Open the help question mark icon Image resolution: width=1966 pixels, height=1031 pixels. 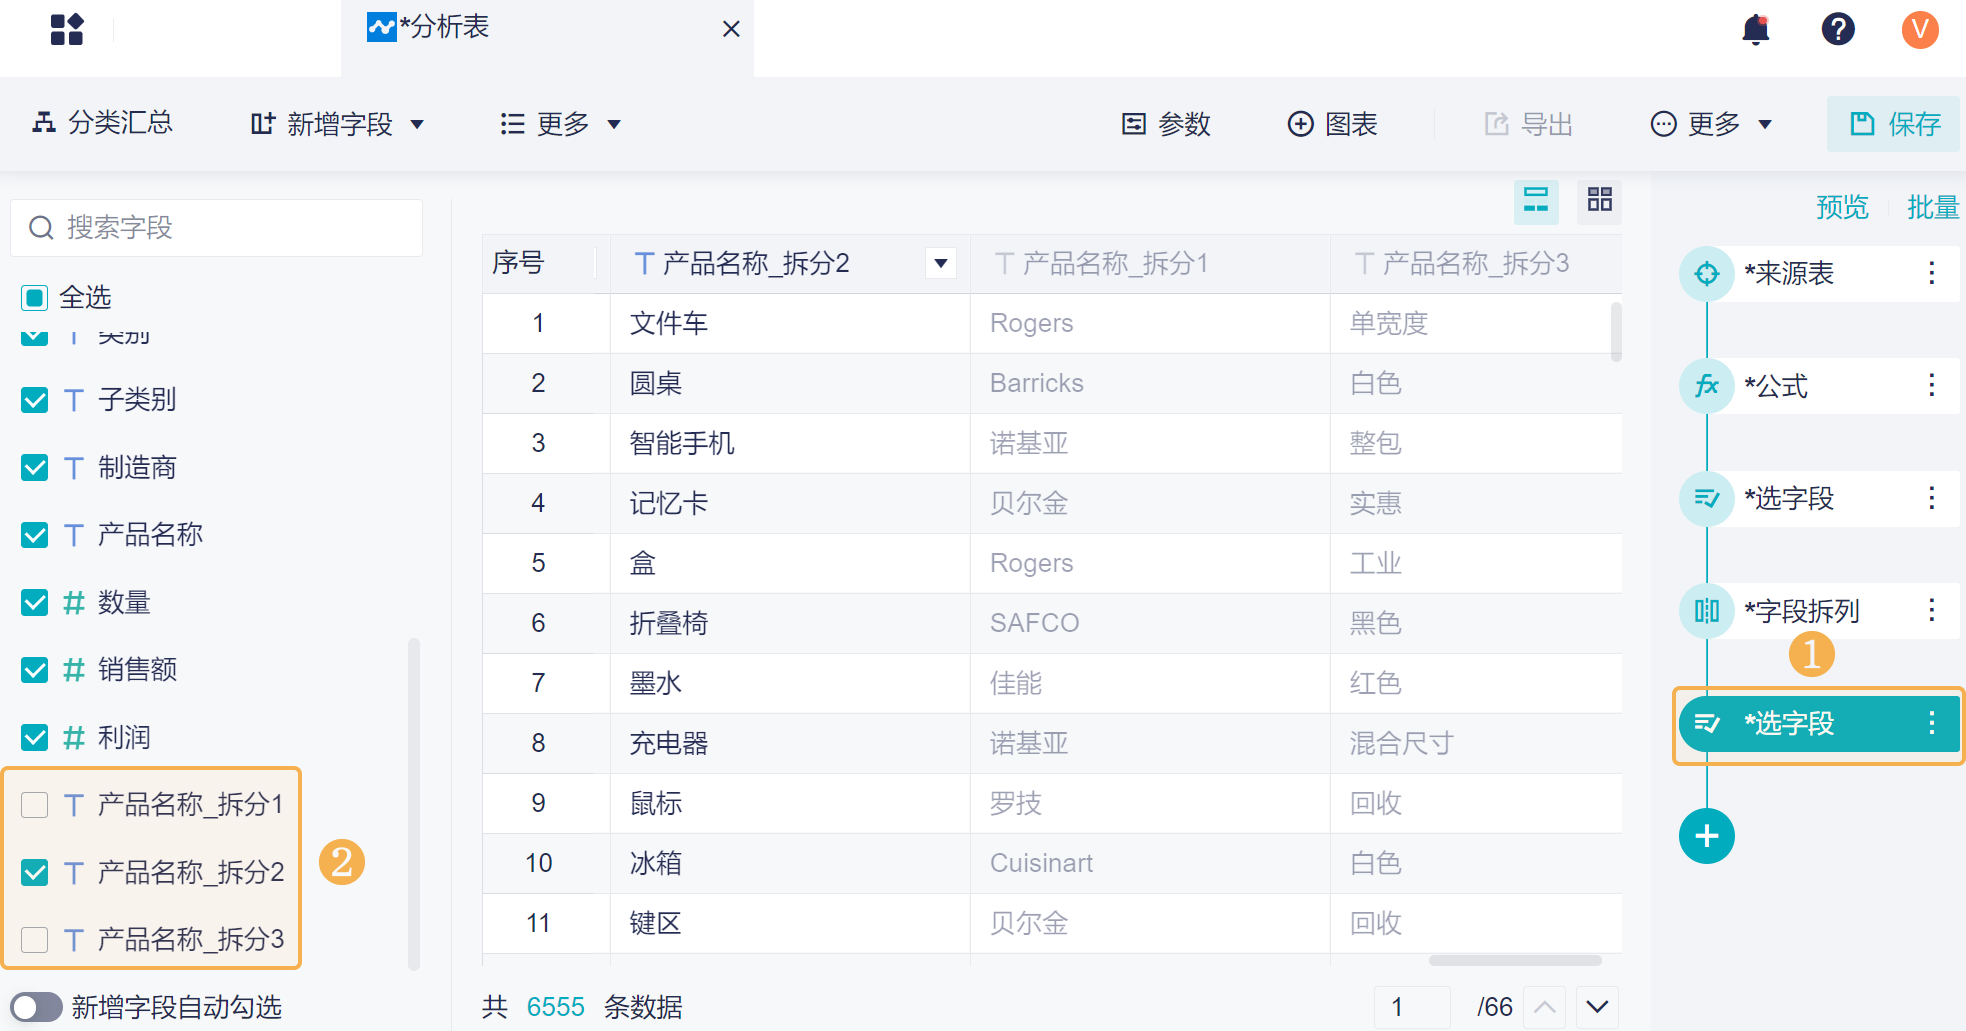(1837, 30)
